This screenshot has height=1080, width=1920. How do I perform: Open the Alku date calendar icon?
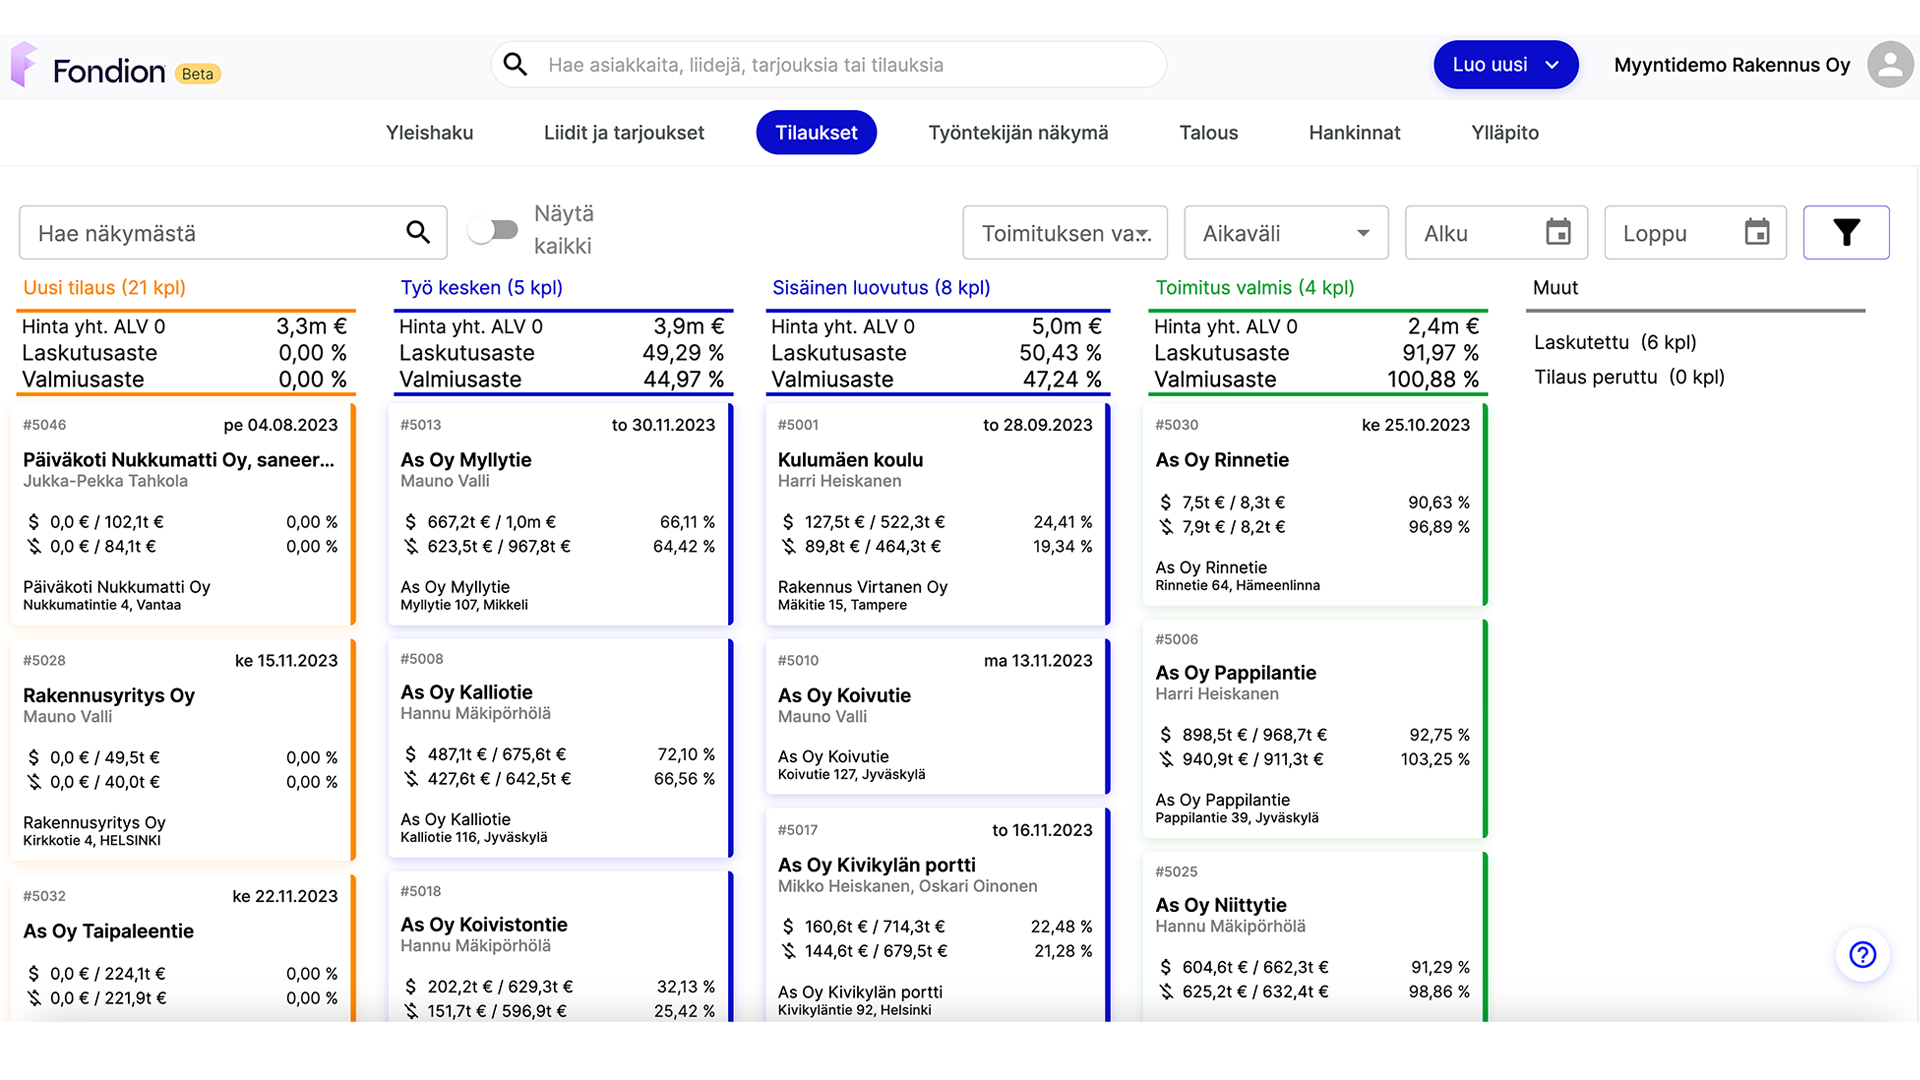pos(1558,232)
